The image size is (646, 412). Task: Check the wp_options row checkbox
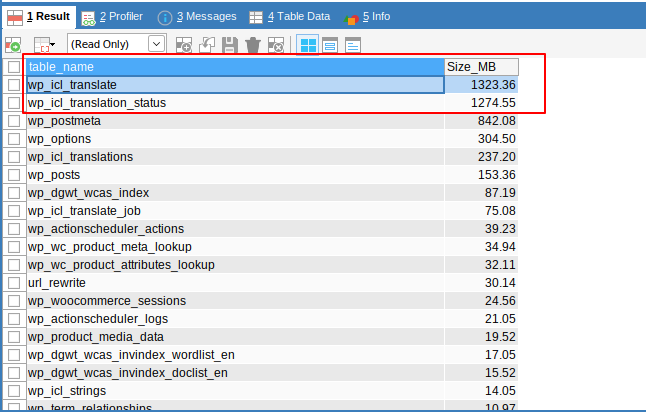point(14,139)
